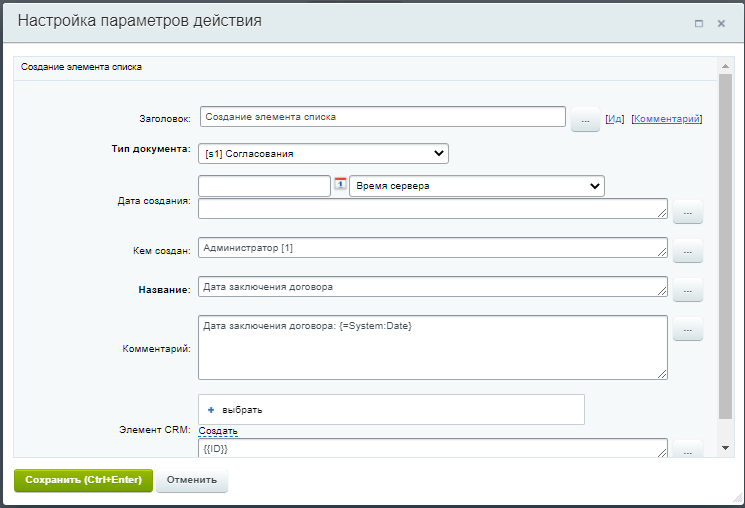The image size is (745, 508).
Task: Open value picker button for Комментарий
Action: coord(688,329)
